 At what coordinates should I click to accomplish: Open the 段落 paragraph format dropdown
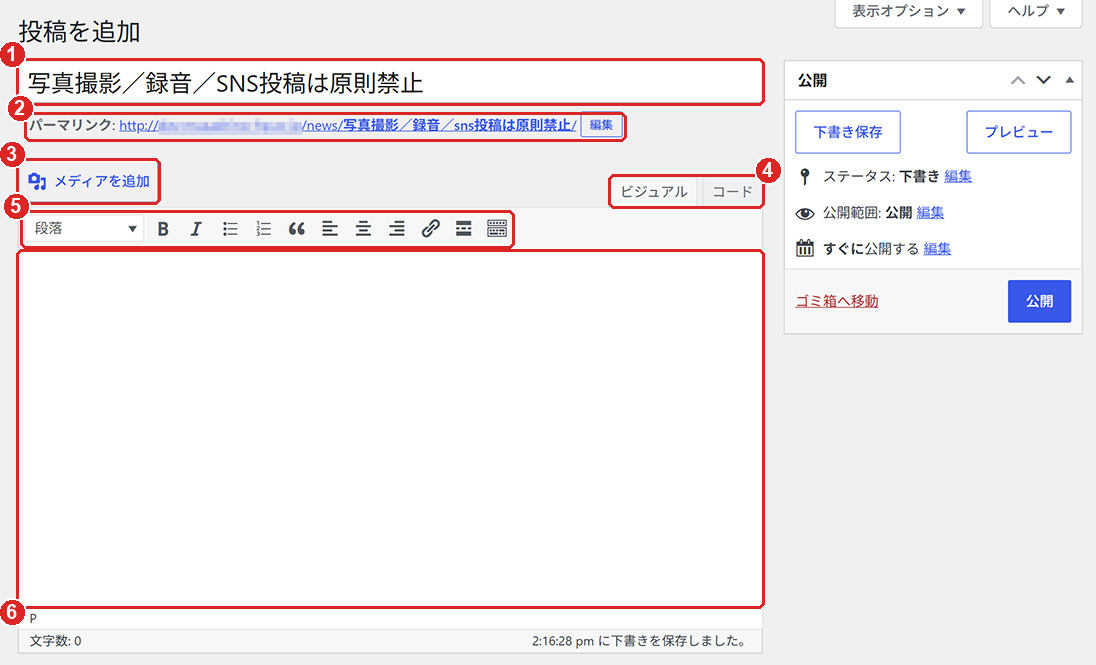pyautogui.click(x=85, y=229)
